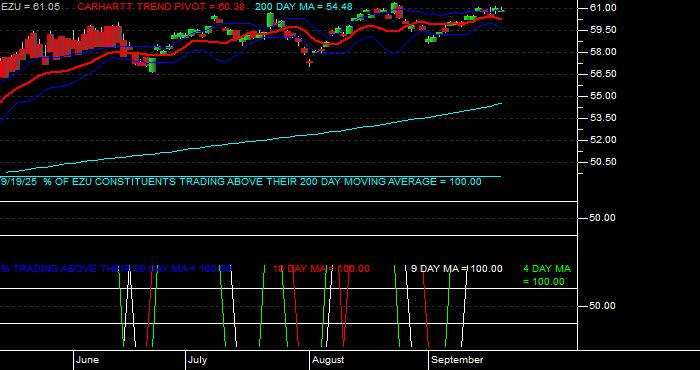Click the September month marker
The height and width of the screenshot is (370, 700).
(458, 360)
